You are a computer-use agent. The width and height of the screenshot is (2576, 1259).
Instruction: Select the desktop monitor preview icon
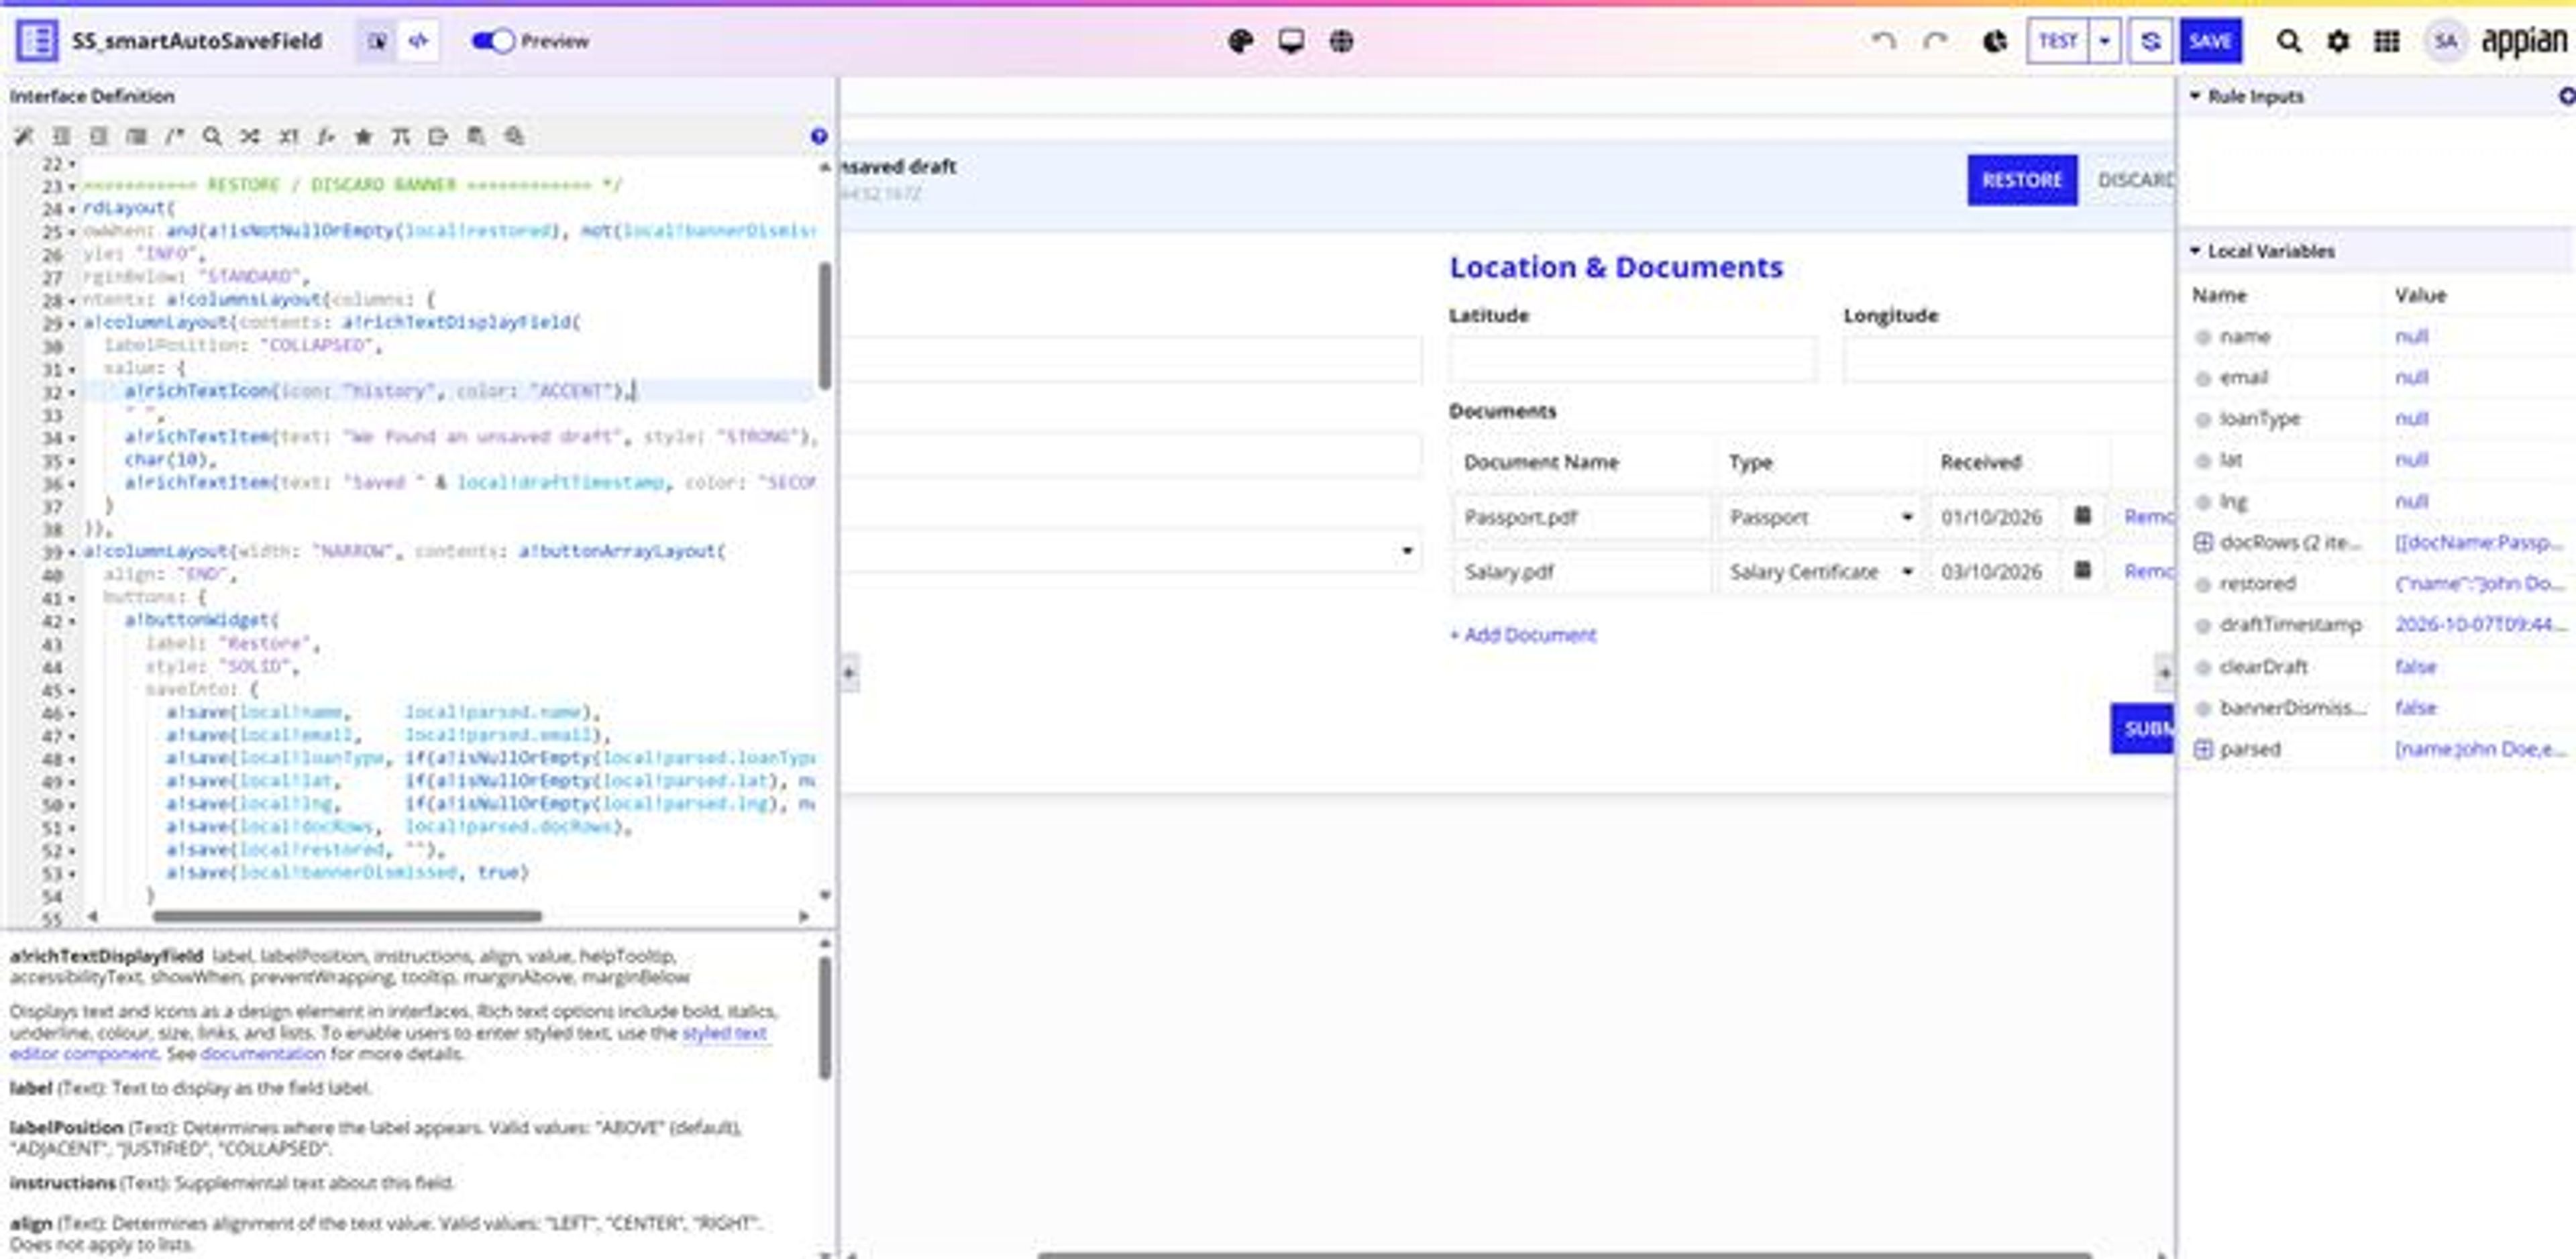pyautogui.click(x=1291, y=41)
